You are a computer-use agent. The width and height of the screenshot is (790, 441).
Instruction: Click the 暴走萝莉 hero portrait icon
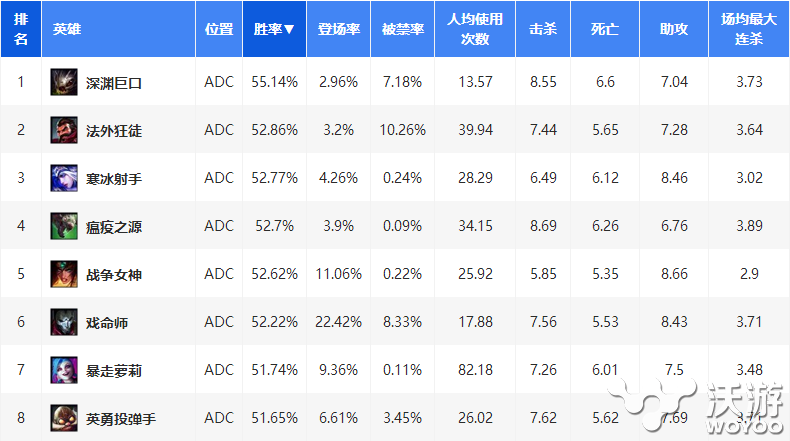tap(65, 370)
